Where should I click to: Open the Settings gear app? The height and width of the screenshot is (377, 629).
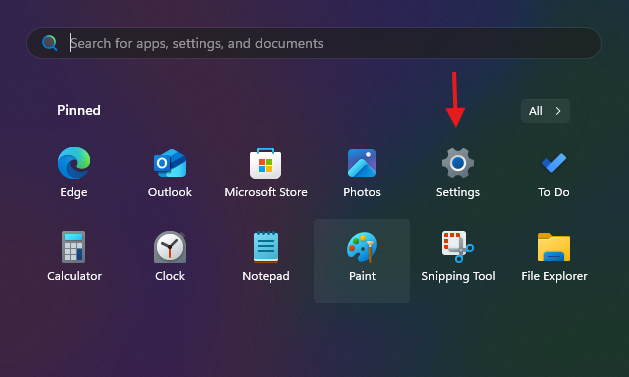click(x=458, y=172)
